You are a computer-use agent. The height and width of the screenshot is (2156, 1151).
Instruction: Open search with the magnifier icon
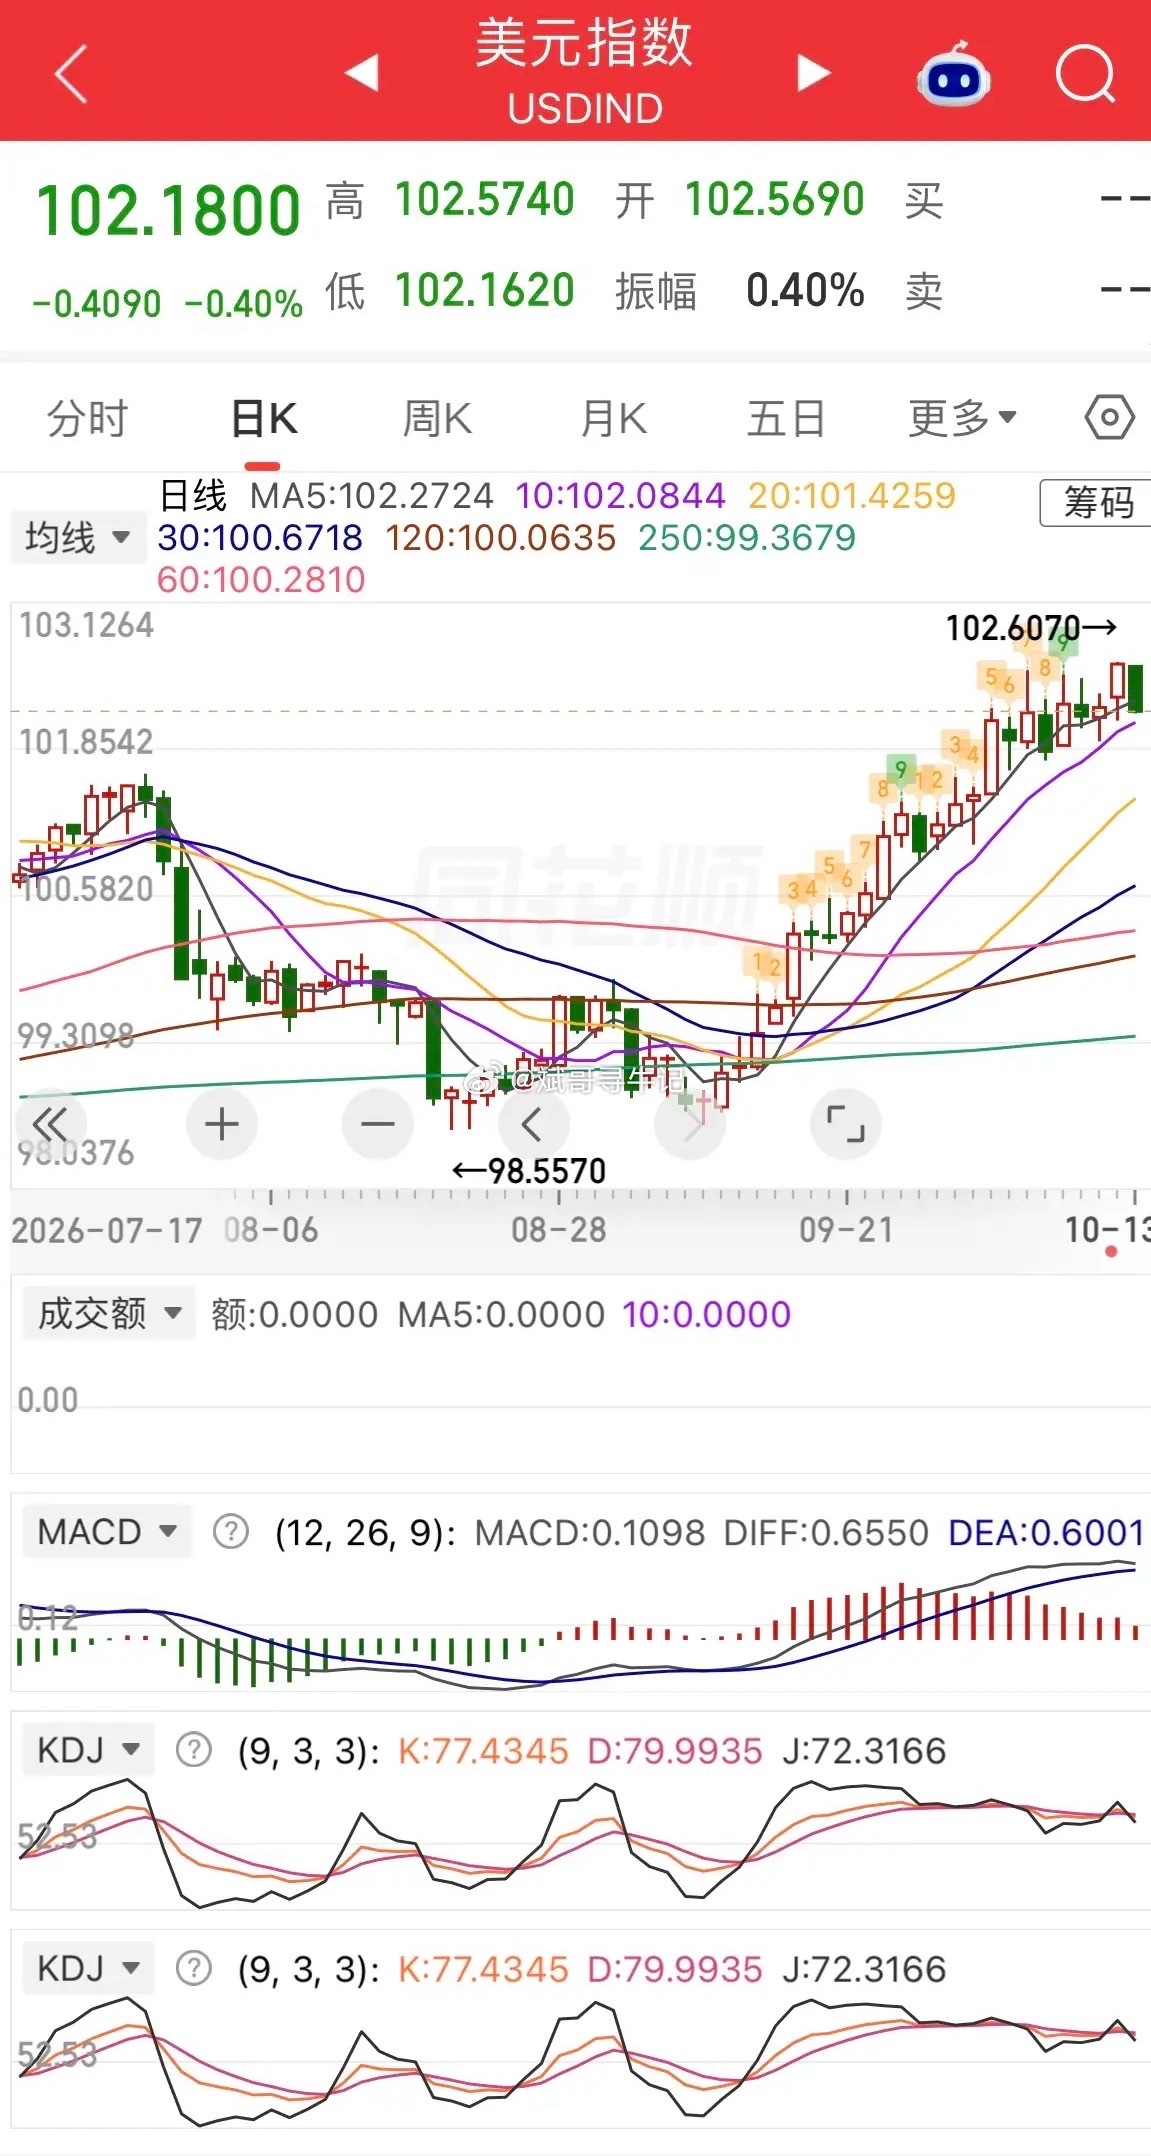click(1085, 73)
